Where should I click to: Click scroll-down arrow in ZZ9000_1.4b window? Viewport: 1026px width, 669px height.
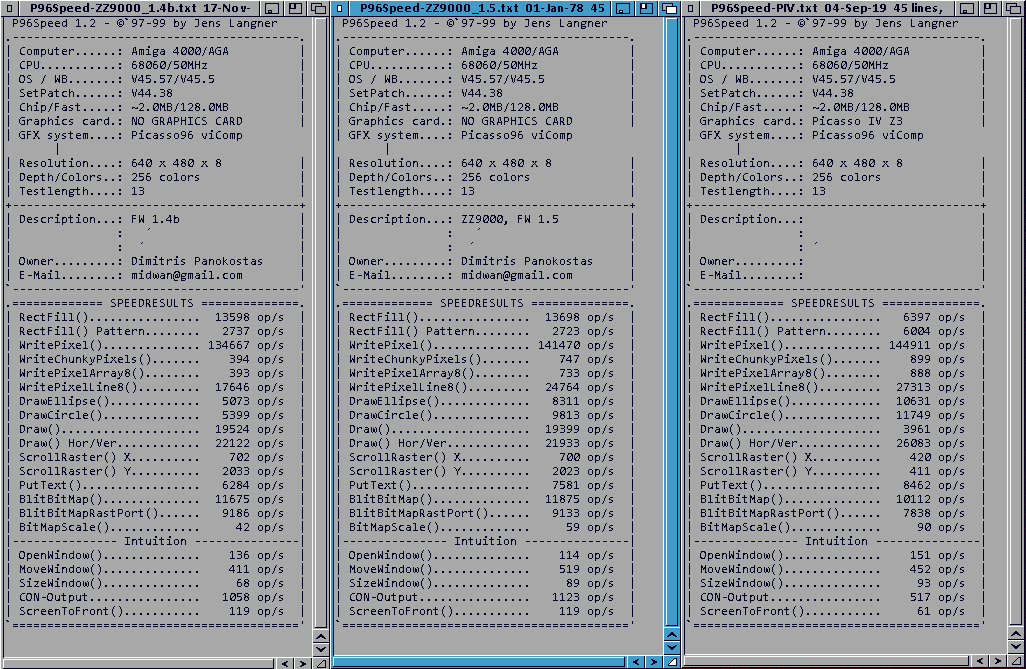[x=321, y=649]
